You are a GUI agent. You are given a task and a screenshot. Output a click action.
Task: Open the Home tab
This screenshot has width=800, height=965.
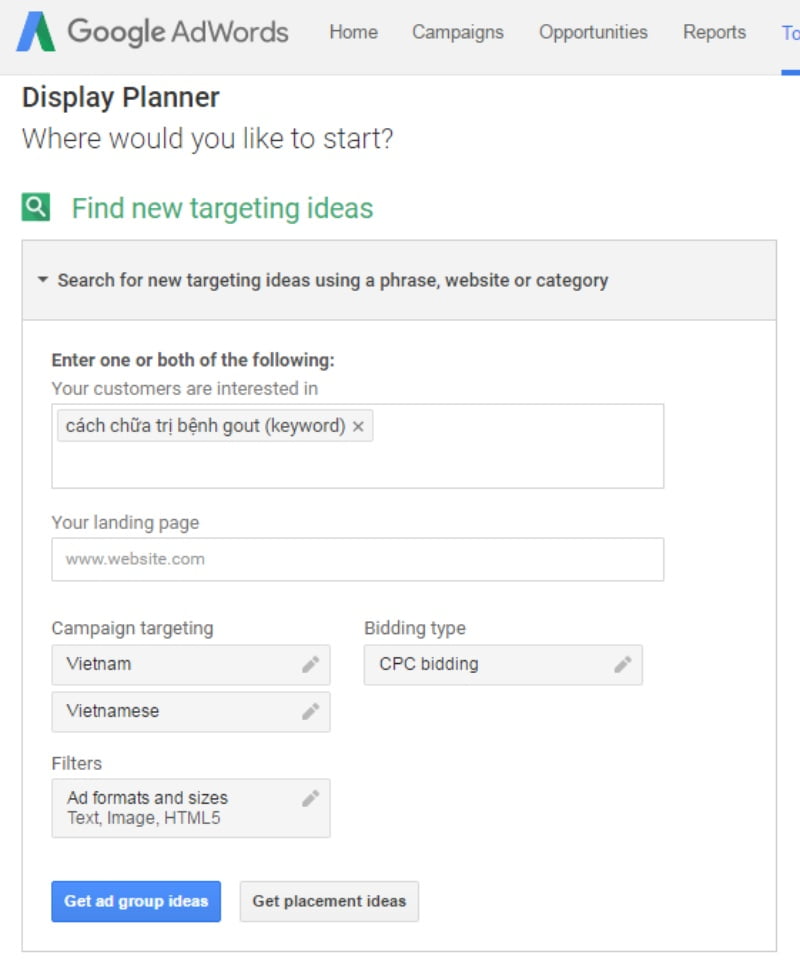coord(354,32)
